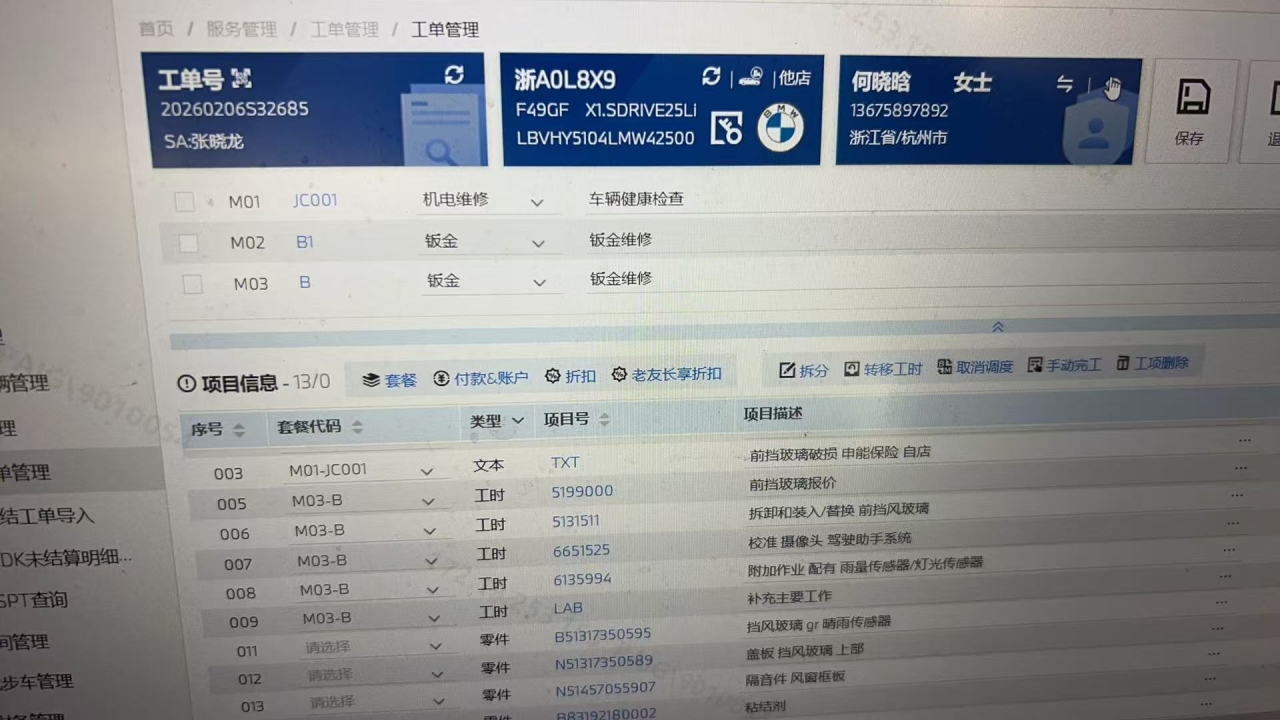Expand the 类型 column filter dropdown

(518, 421)
